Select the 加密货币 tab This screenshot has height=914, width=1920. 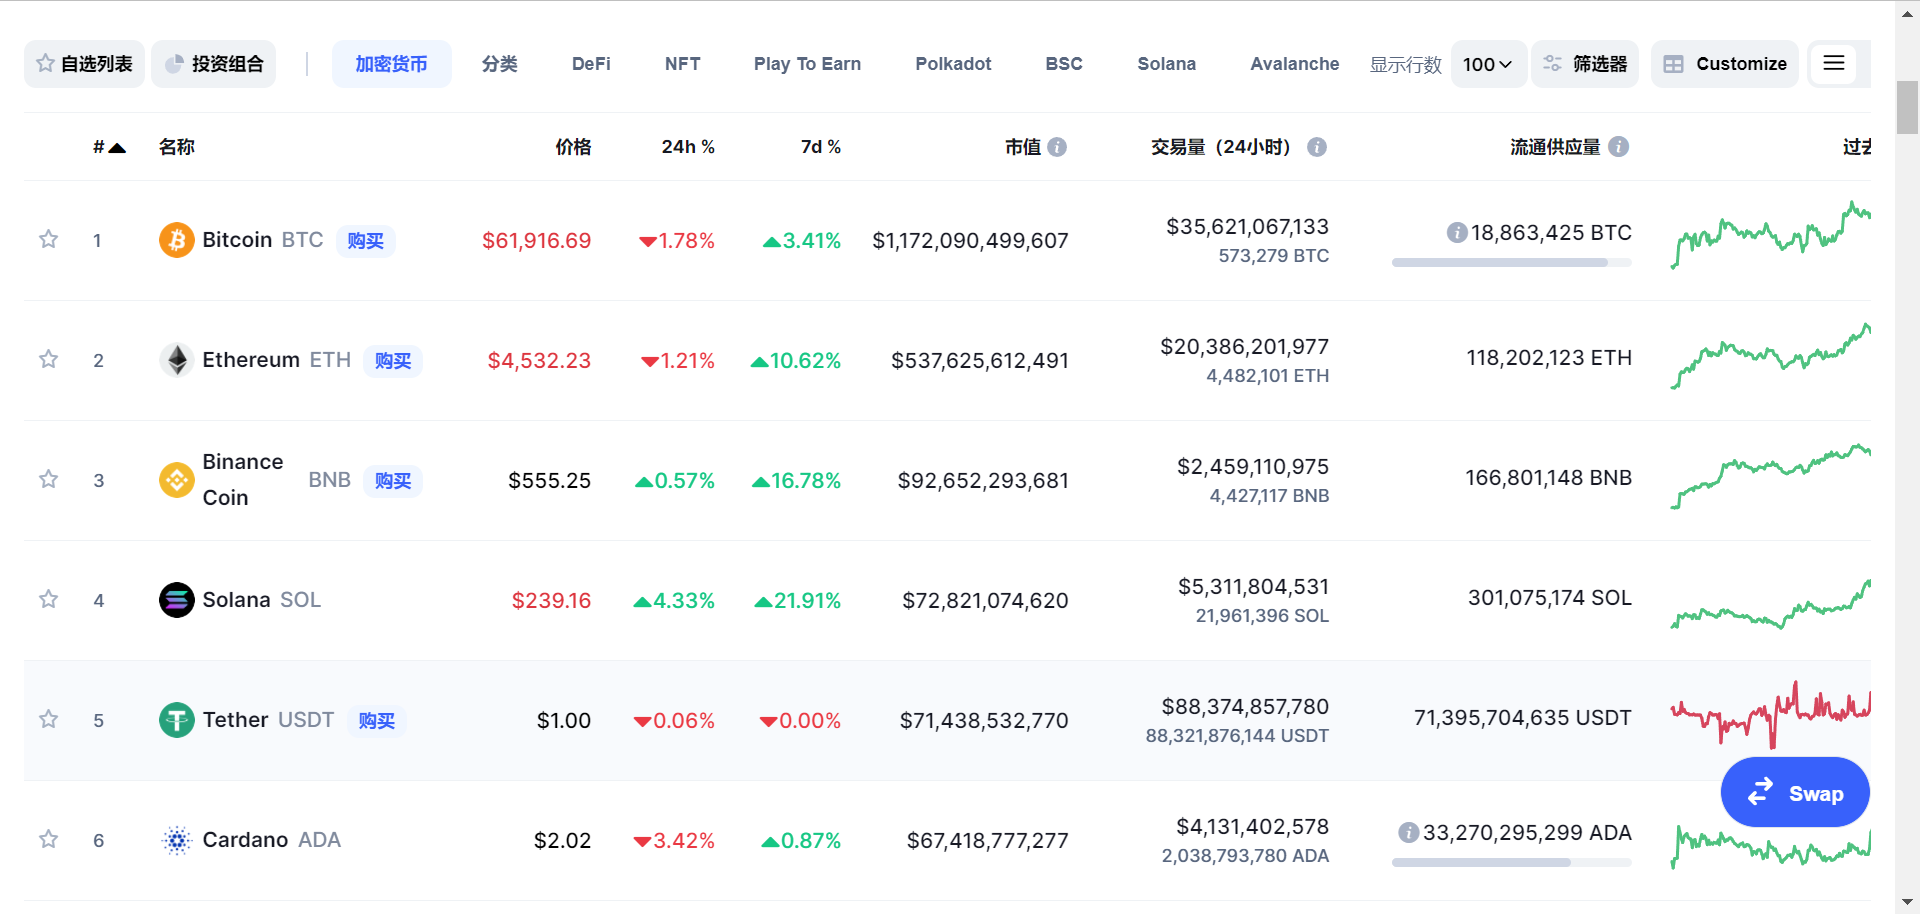pyautogui.click(x=392, y=64)
